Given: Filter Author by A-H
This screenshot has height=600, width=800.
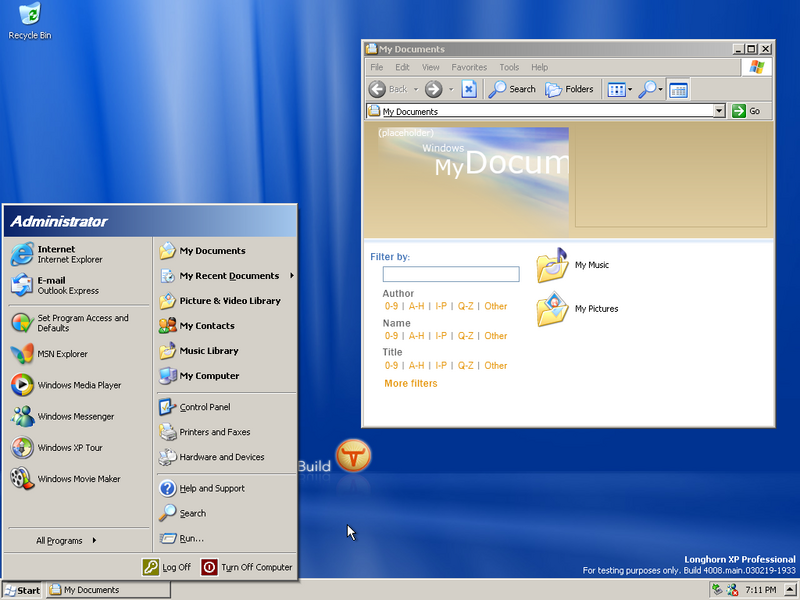Looking at the screenshot, I should click(416, 307).
